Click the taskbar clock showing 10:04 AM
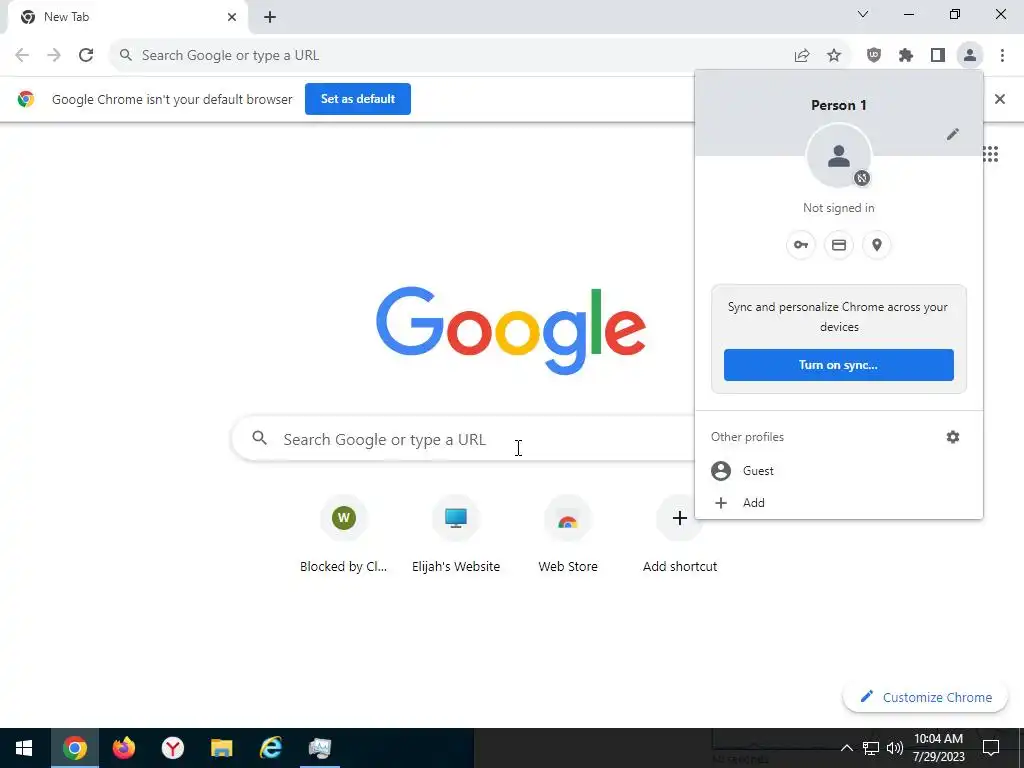This screenshot has height=768, width=1024. coord(938,748)
